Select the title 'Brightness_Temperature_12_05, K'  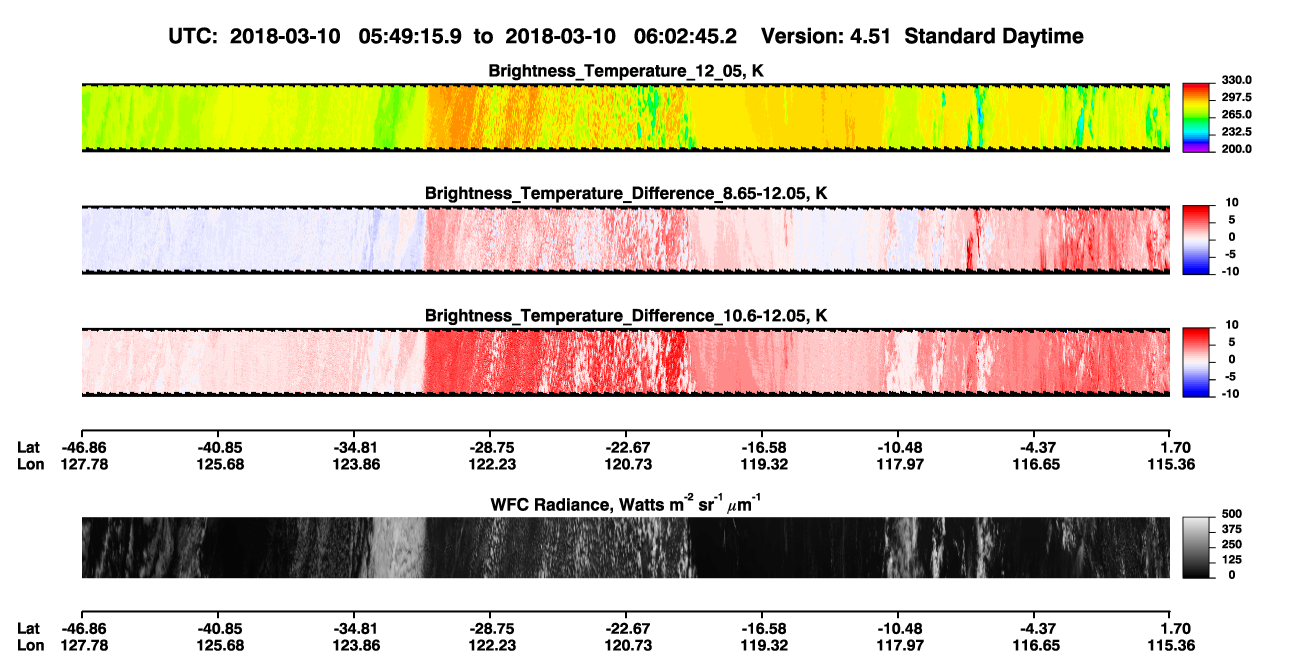pyautogui.click(x=626, y=71)
